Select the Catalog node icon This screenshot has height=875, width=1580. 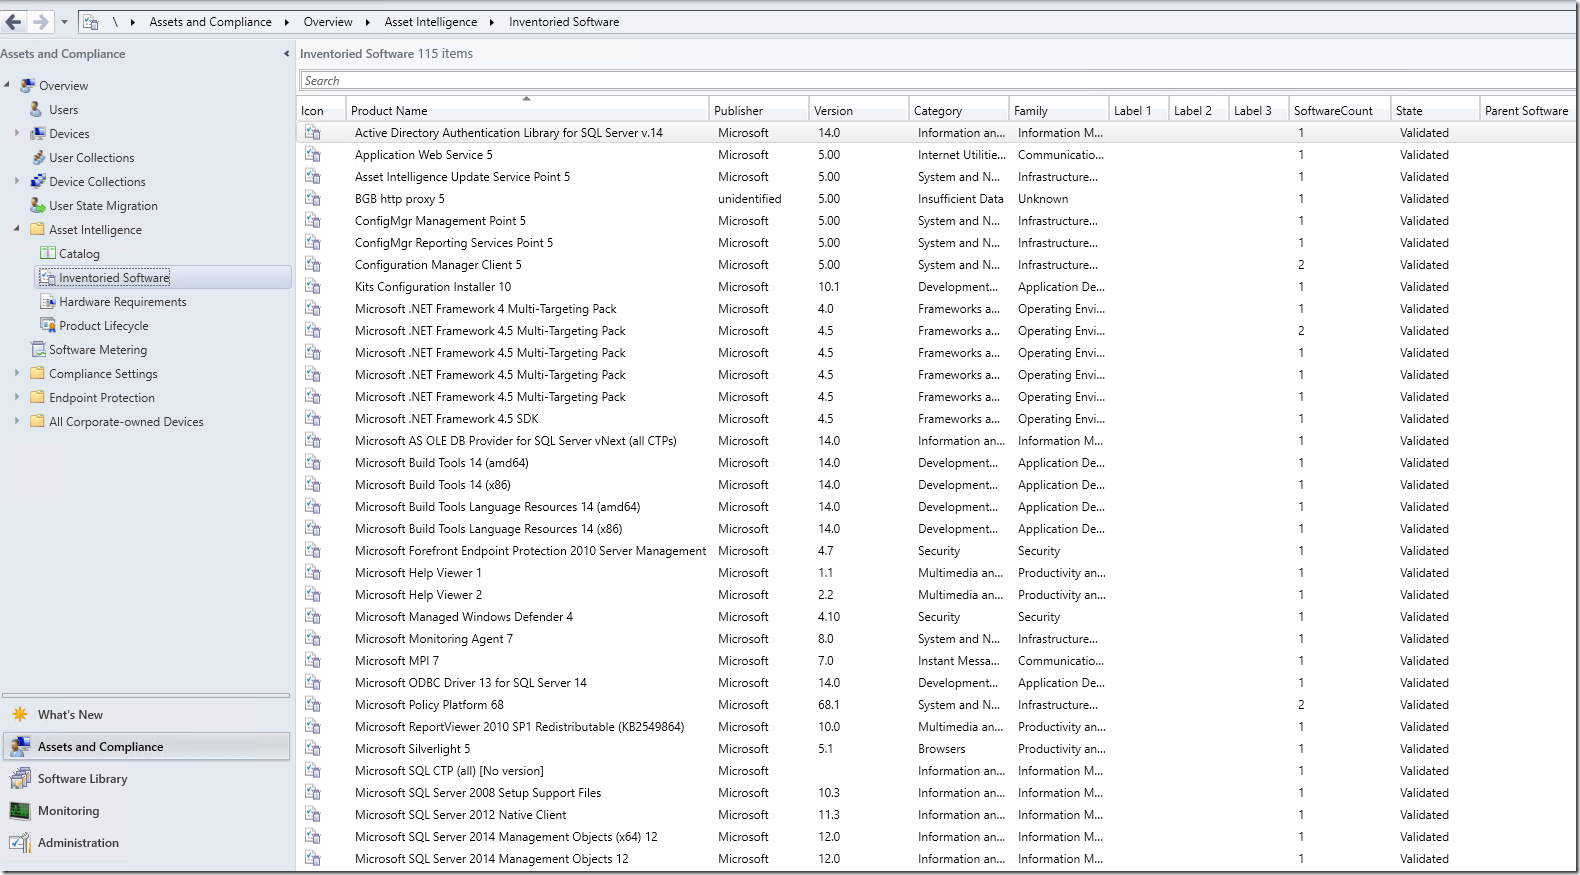(x=47, y=253)
